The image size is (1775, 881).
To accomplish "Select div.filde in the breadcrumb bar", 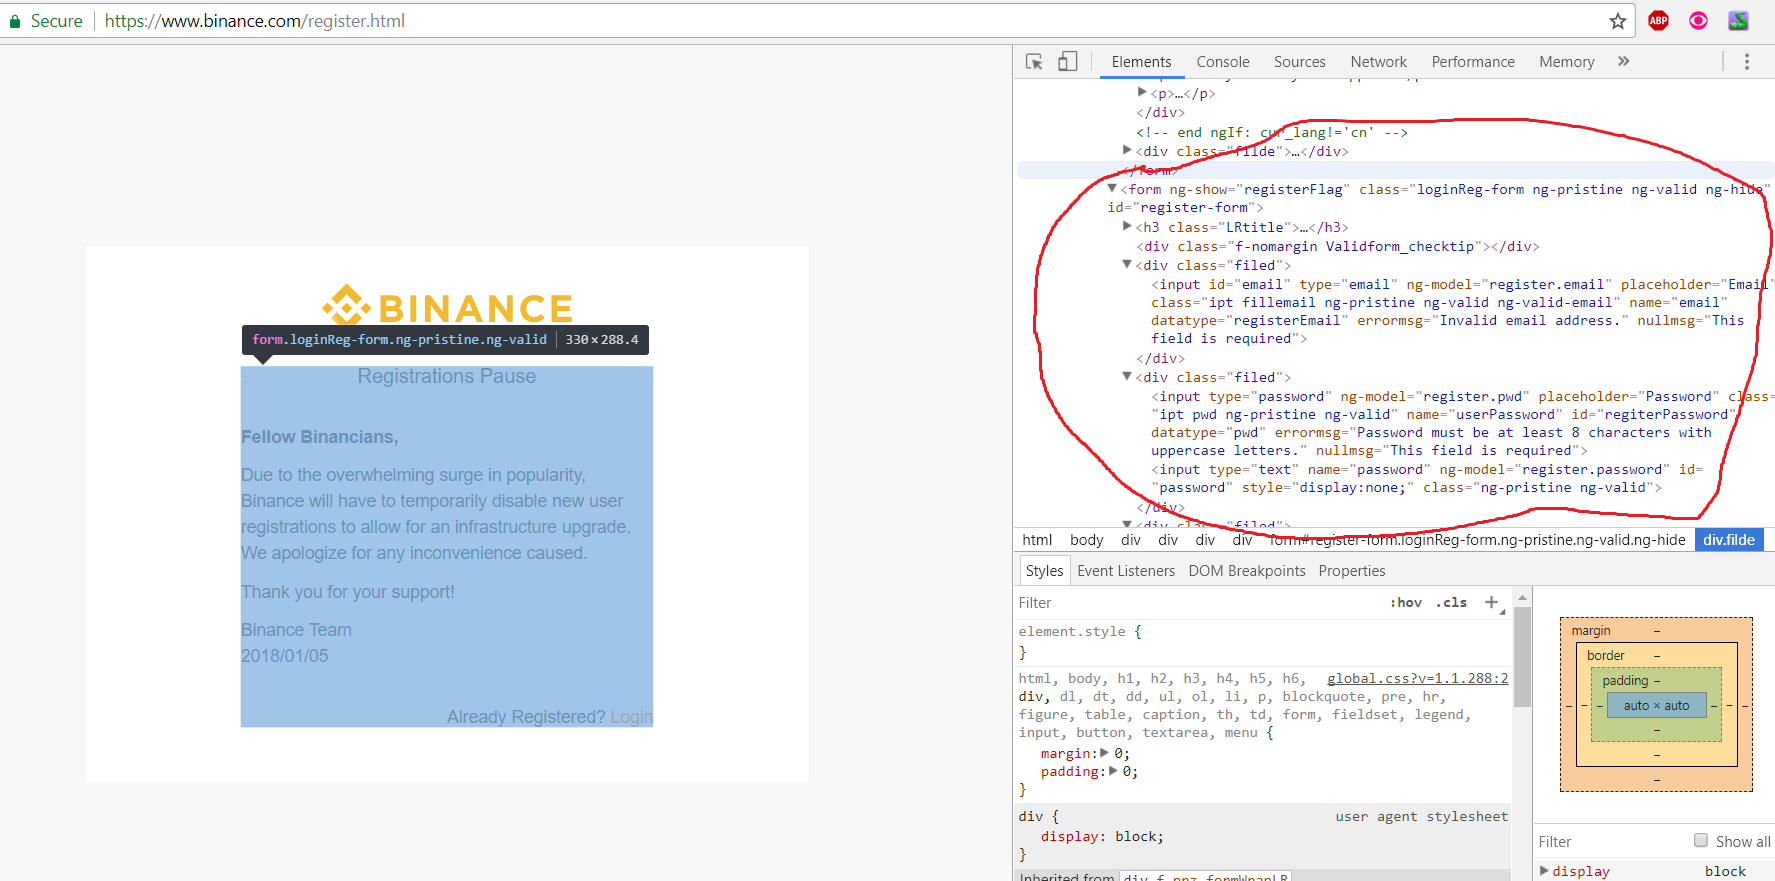I will (x=1729, y=540).
